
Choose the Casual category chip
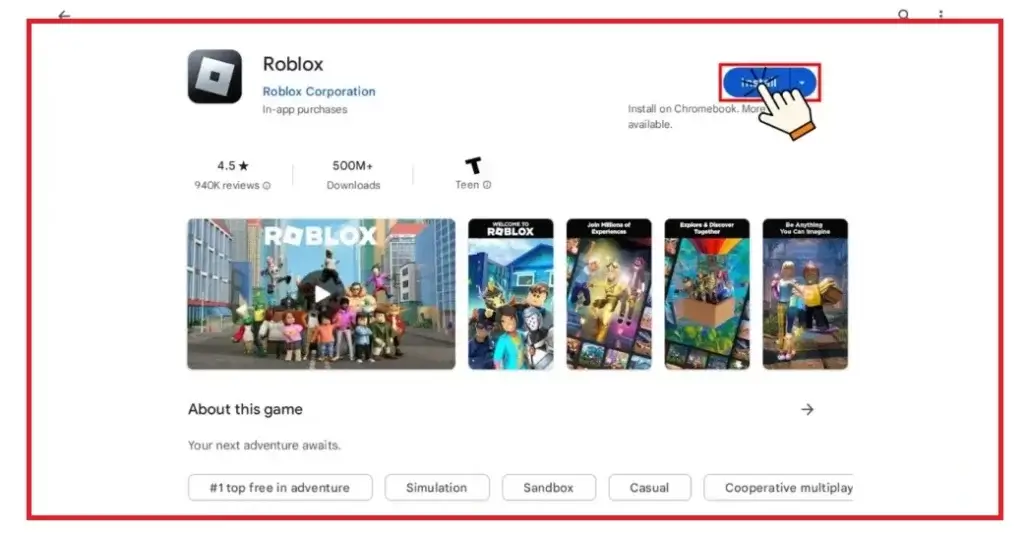[x=650, y=488]
